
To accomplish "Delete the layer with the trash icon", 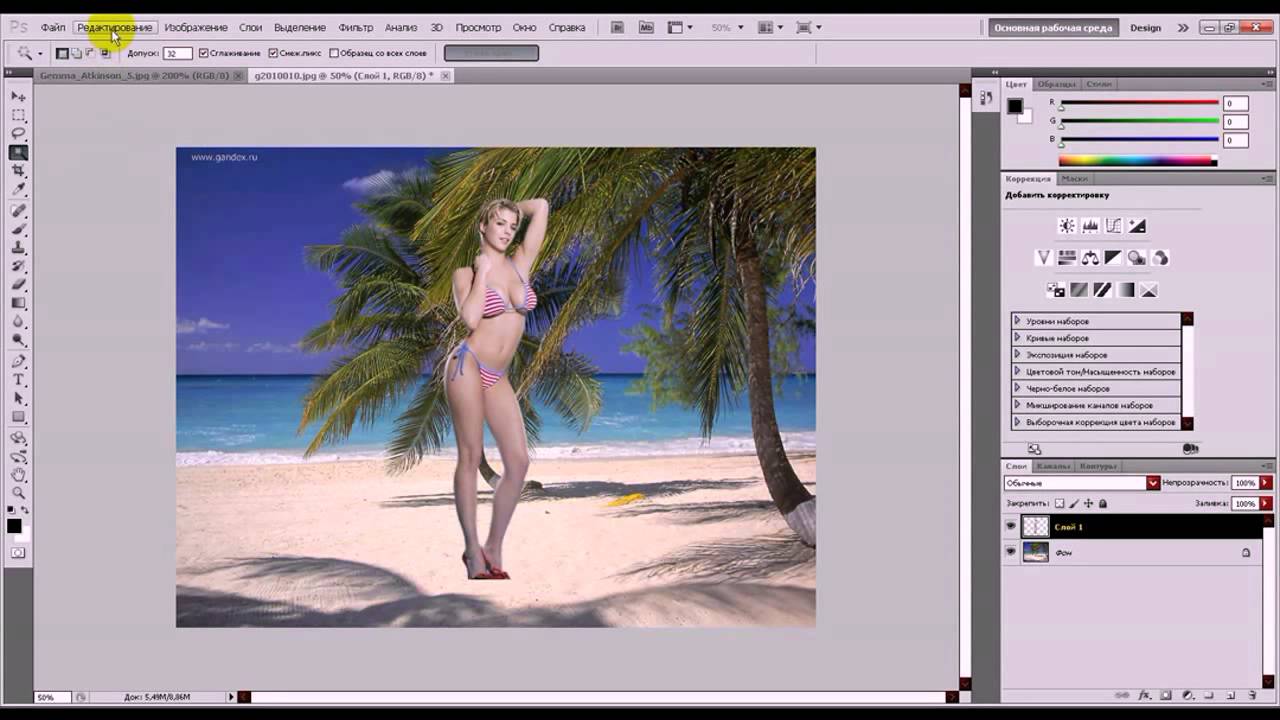I will click(x=1252, y=695).
